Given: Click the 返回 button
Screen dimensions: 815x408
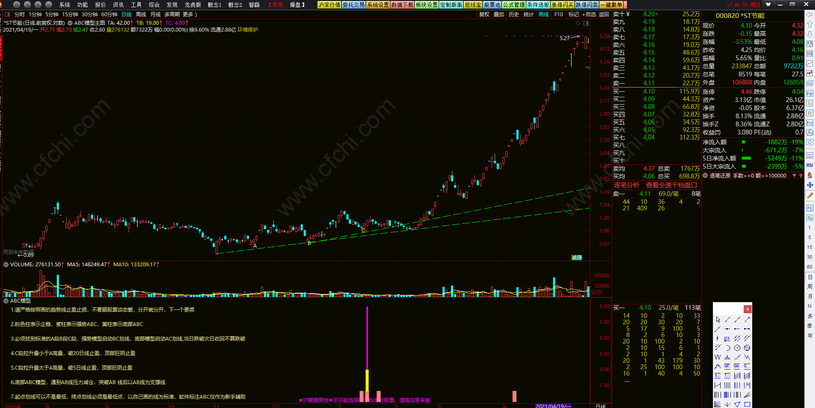Looking at the screenshot, I should pos(604,15).
